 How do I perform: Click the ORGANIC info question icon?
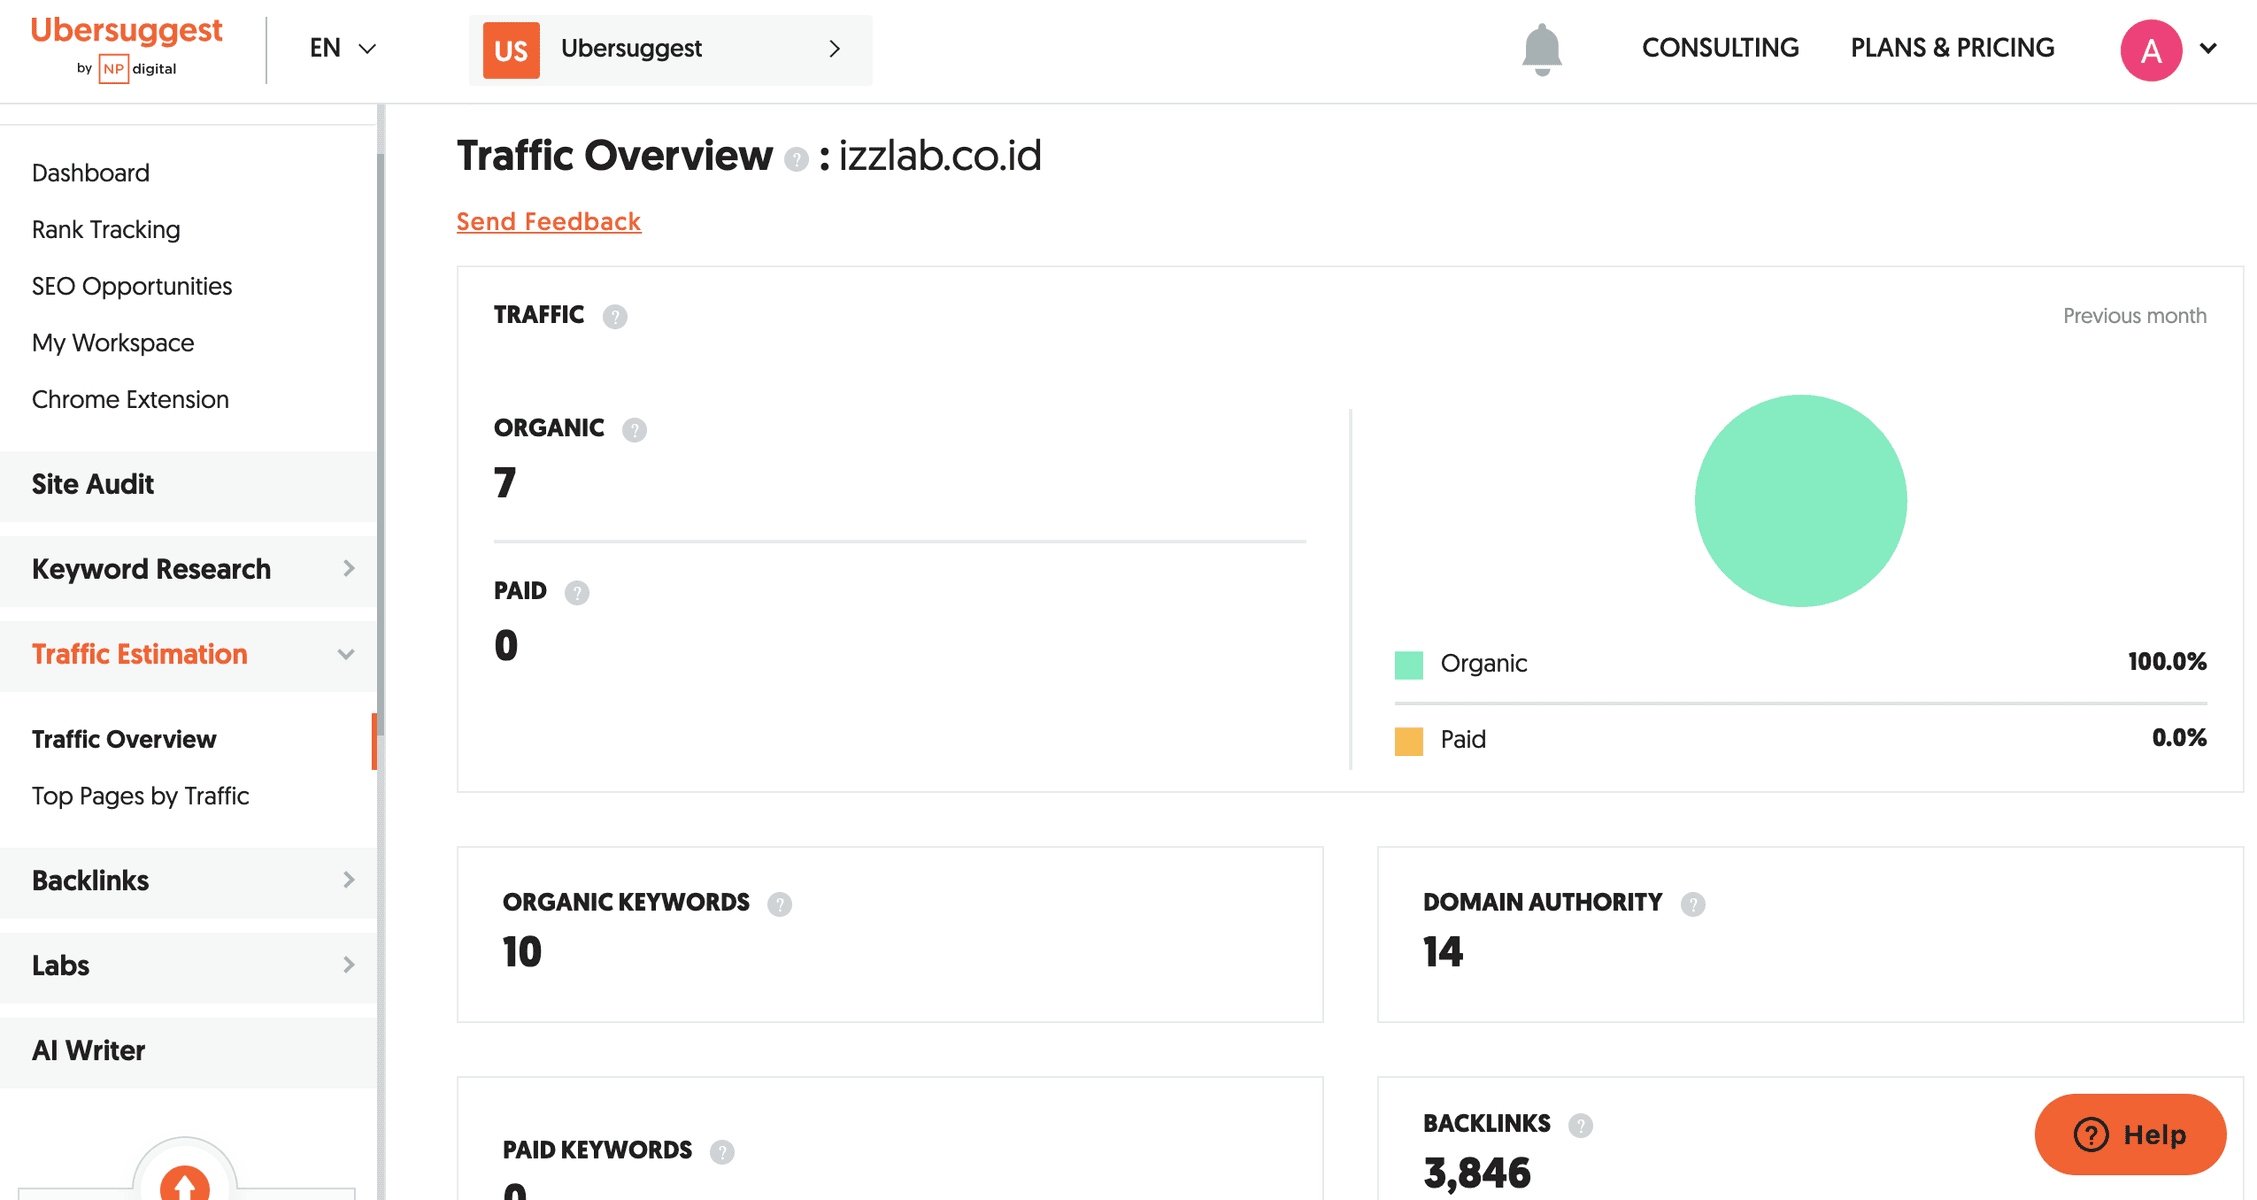click(634, 430)
